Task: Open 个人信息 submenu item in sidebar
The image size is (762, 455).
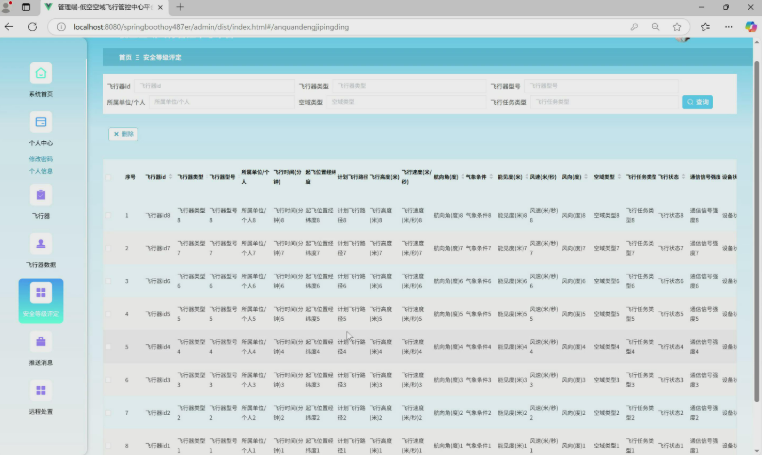Action: click(41, 171)
